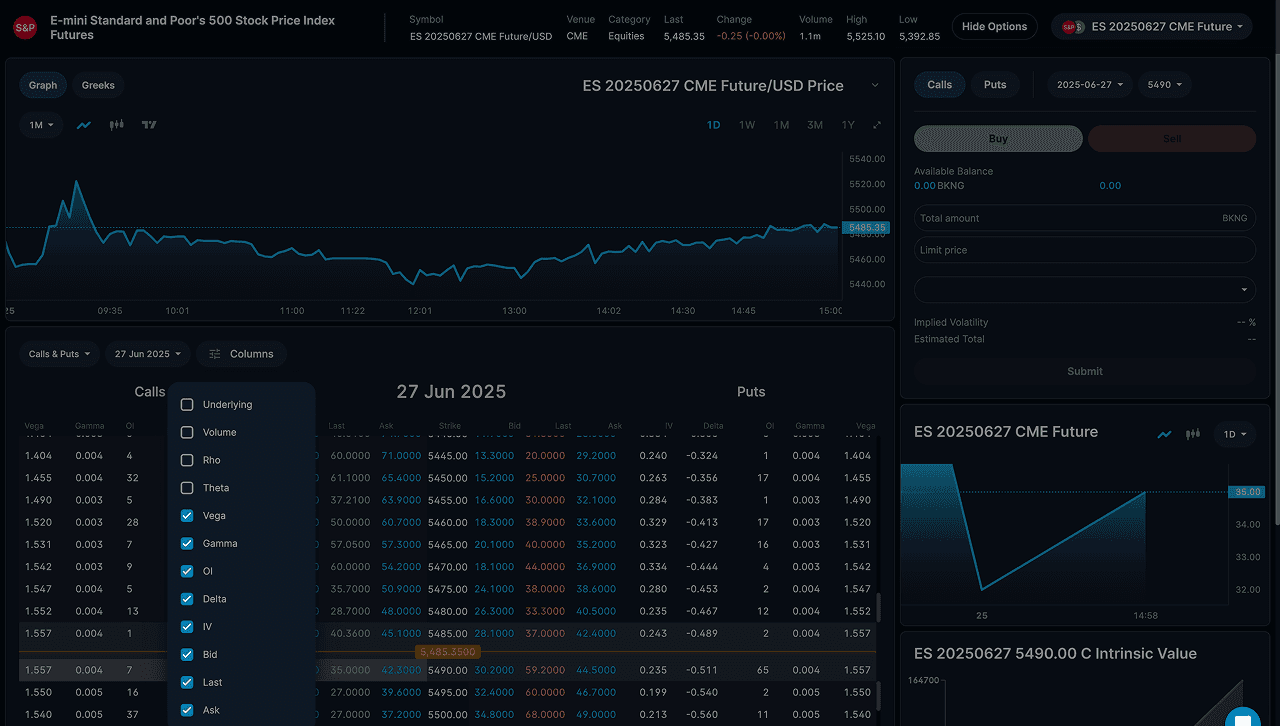The width and height of the screenshot is (1280, 726).
Task: Open TradingView chart icon
Action: click(x=149, y=125)
